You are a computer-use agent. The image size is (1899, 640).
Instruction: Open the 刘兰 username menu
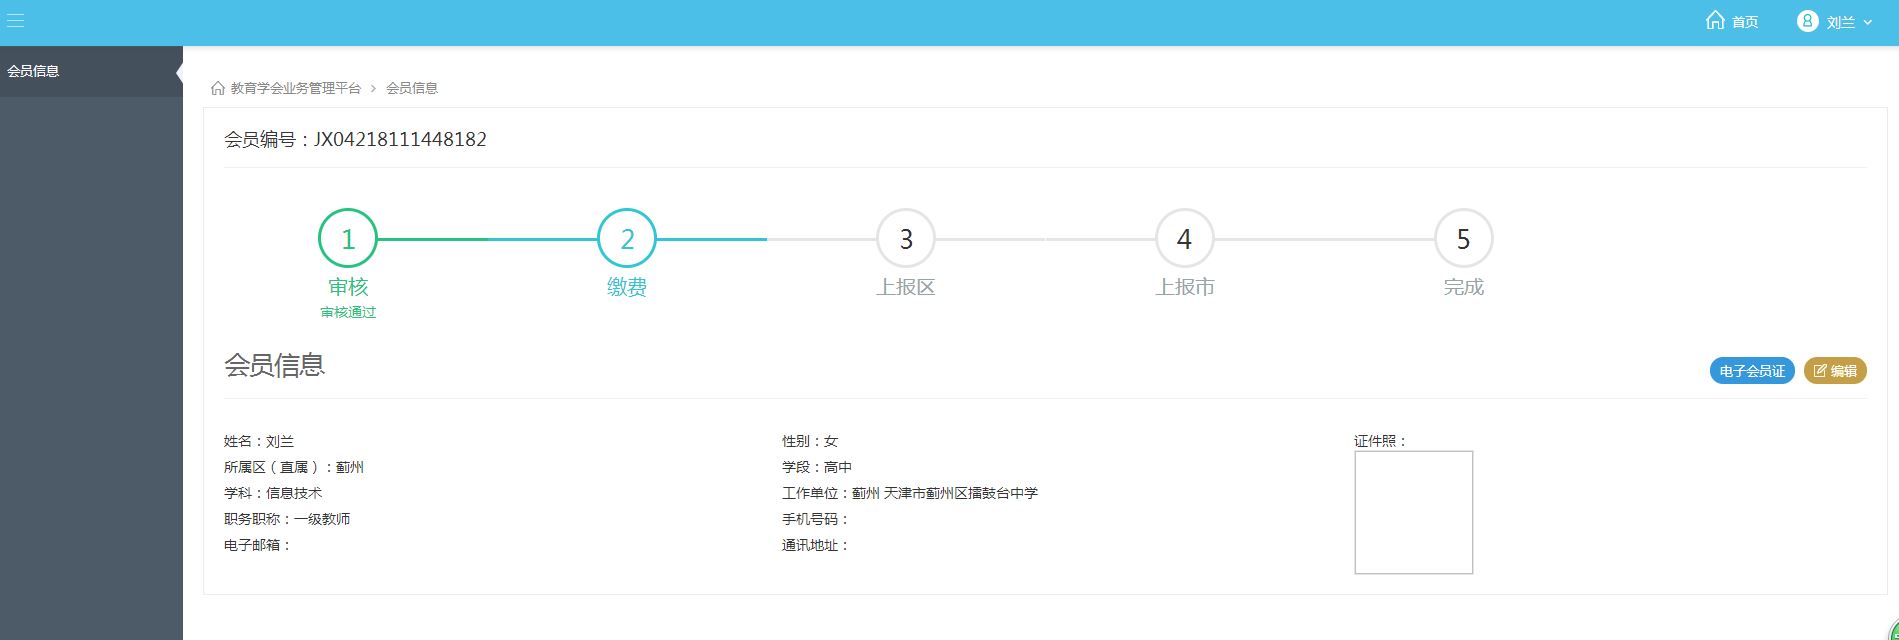pos(1840,22)
